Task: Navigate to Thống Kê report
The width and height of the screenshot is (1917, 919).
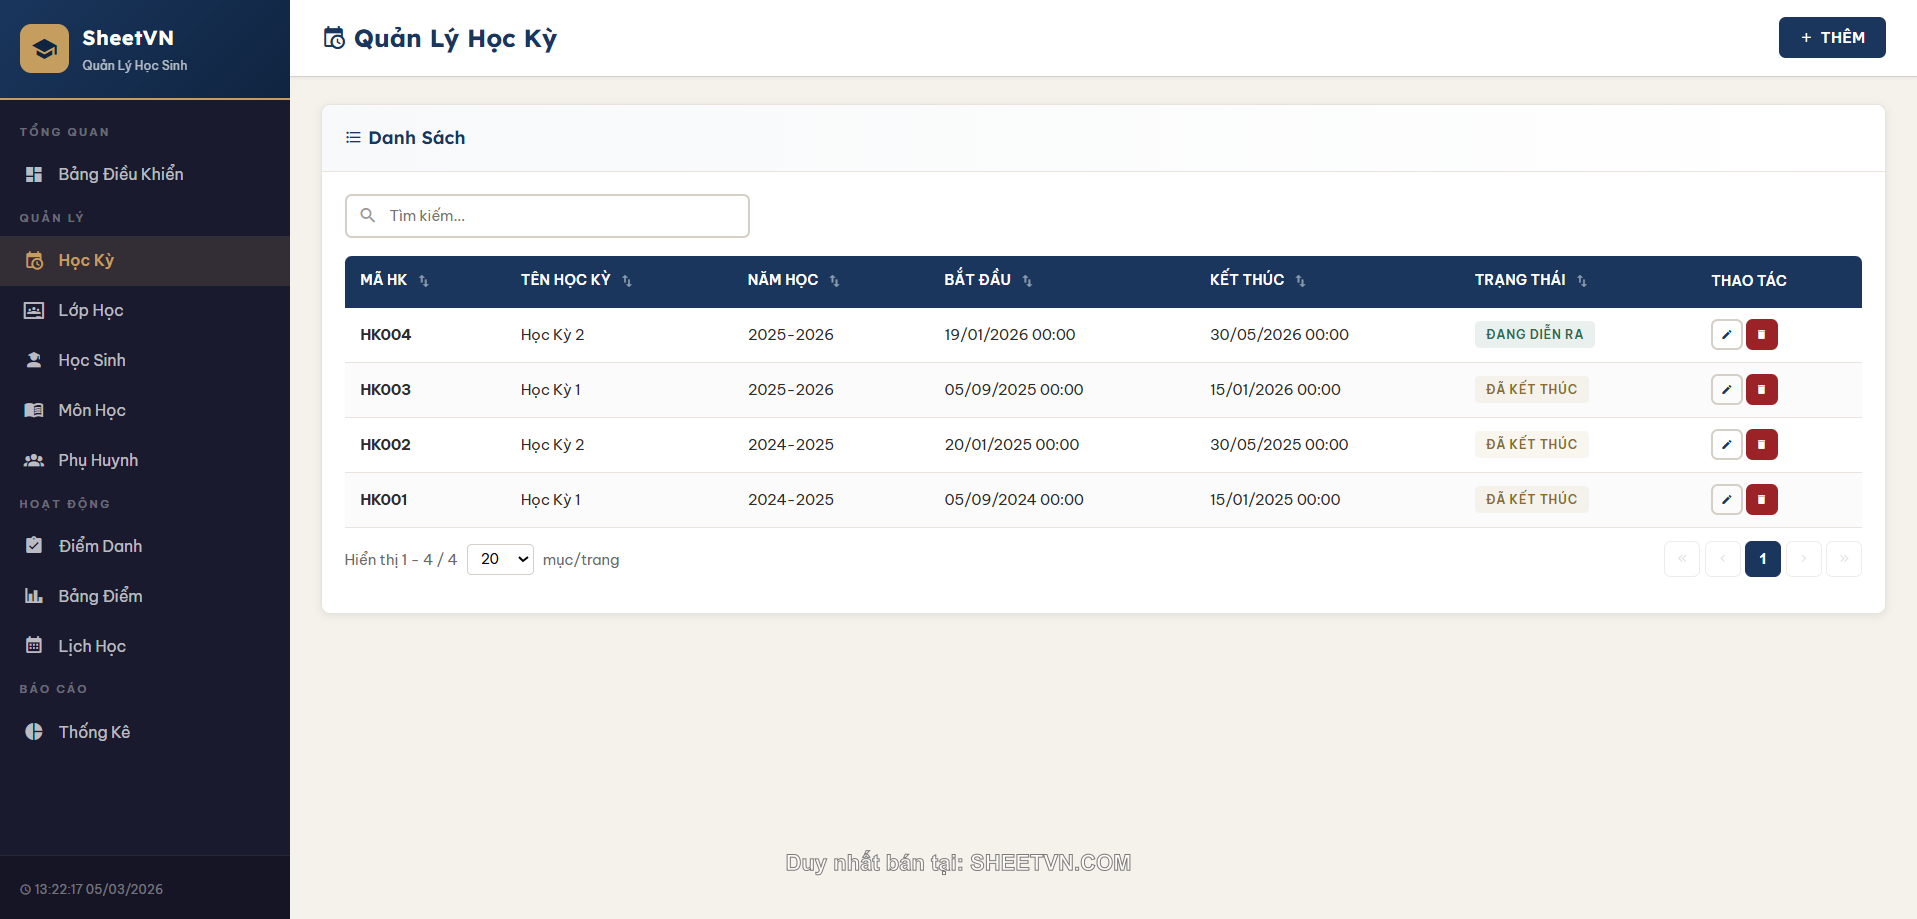Action: click(x=94, y=732)
